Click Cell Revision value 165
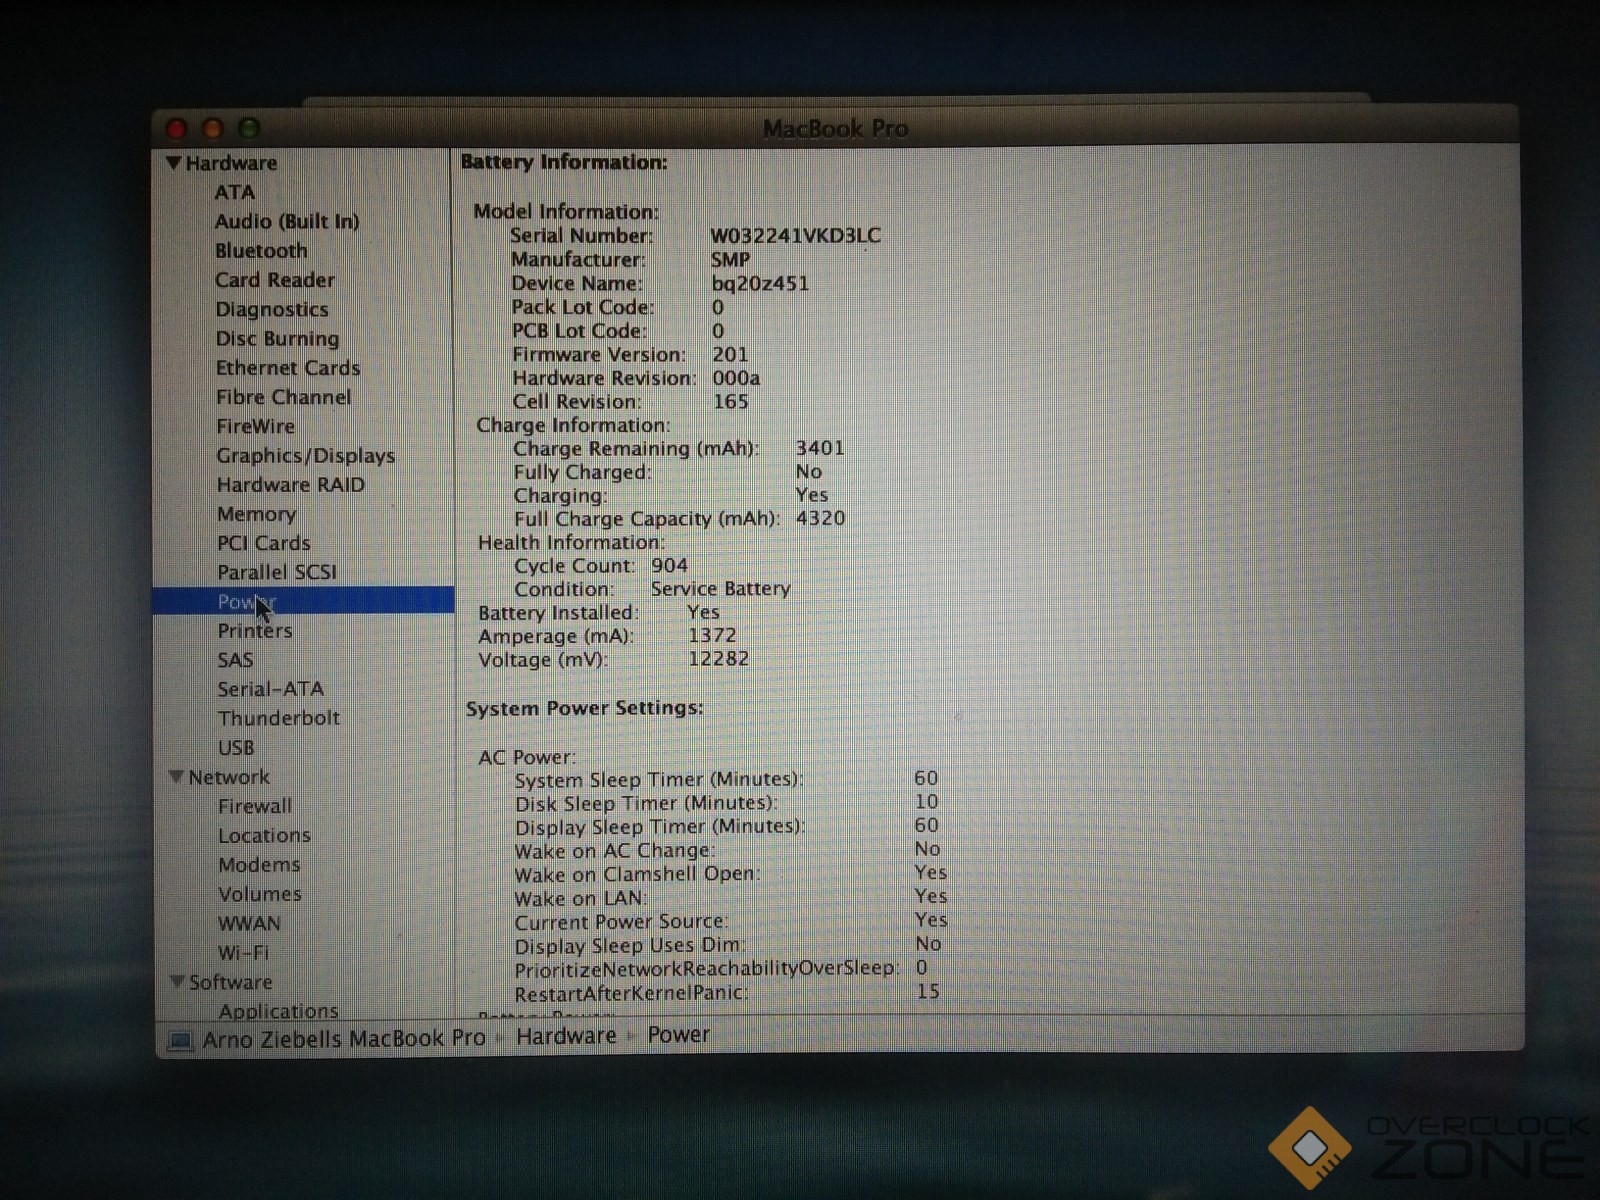This screenshot has width=1600, height=1200. click(731, 401)
